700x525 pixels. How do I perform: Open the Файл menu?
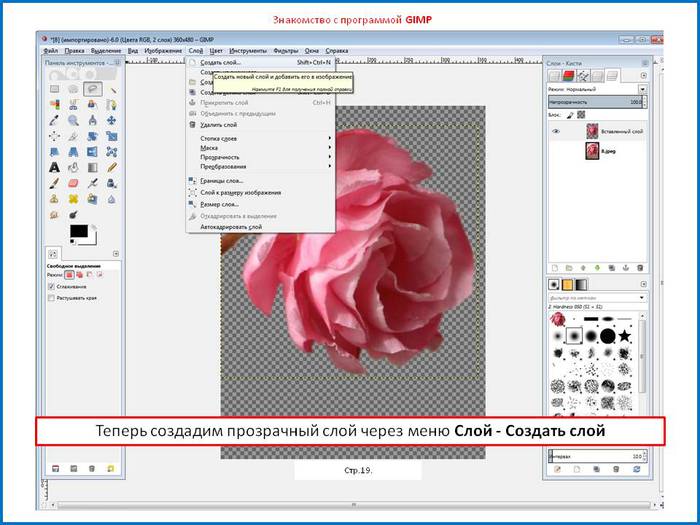click(x=50, y=51)
